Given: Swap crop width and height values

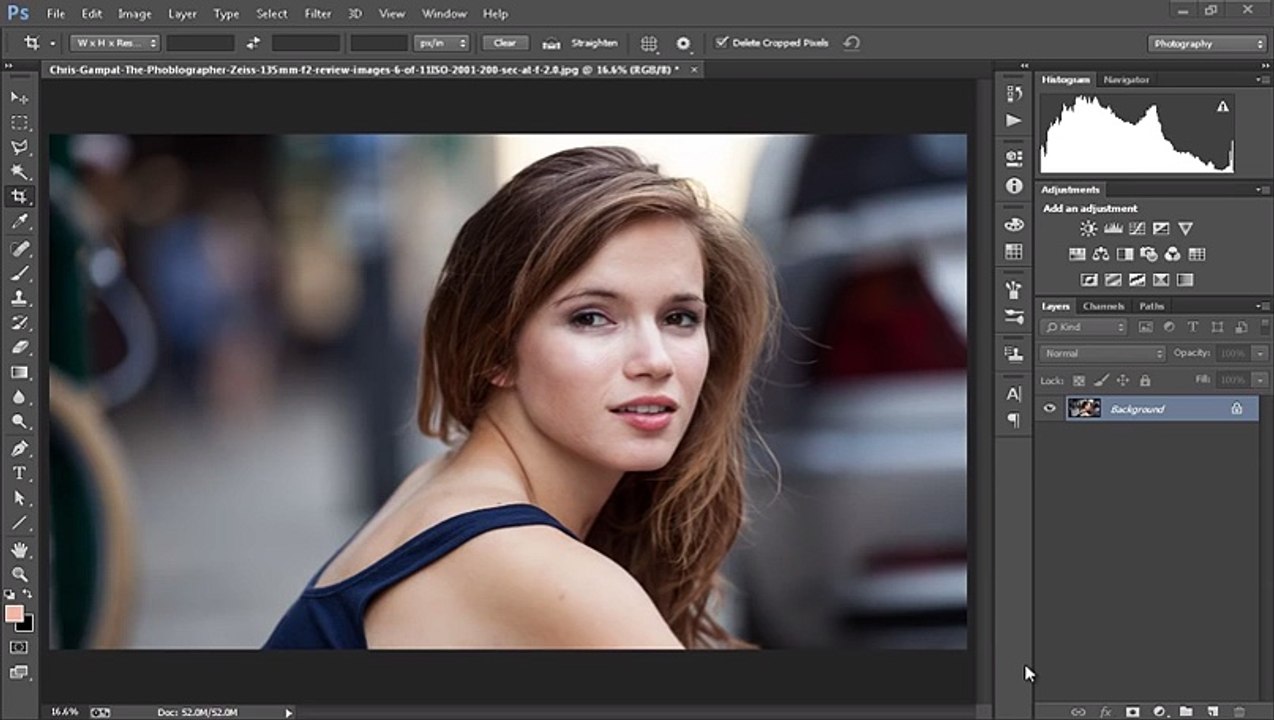Looking at the screenshot, I should tap(253, 43).
